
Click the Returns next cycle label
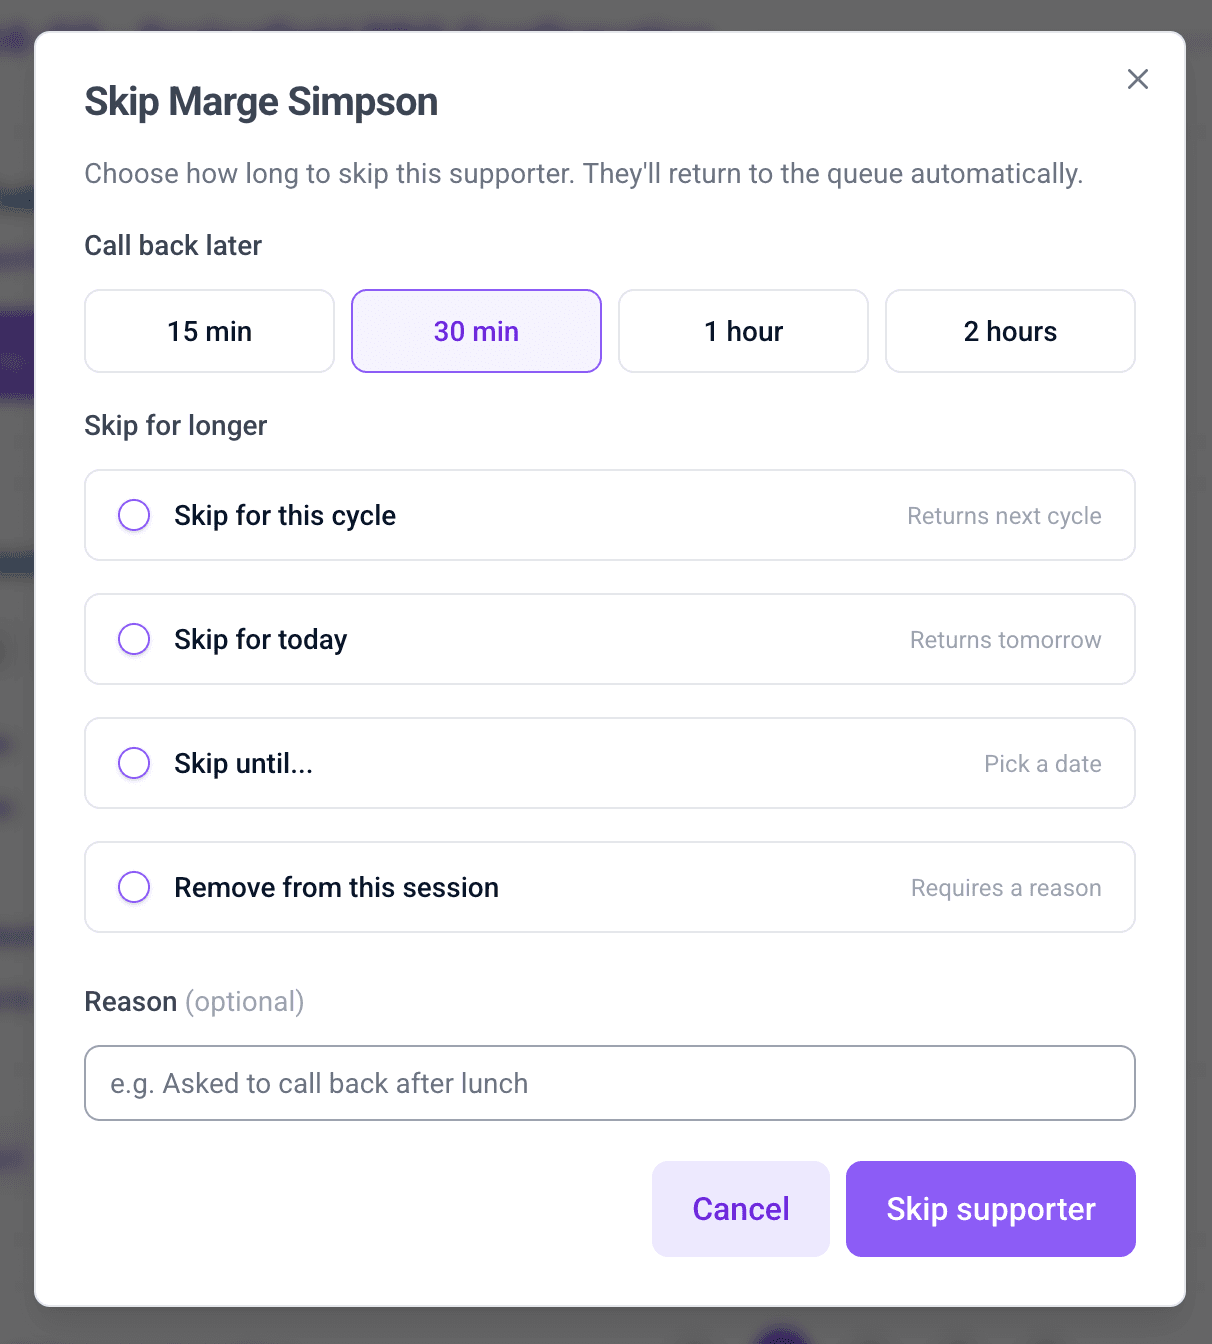(x=1003, y=515)
